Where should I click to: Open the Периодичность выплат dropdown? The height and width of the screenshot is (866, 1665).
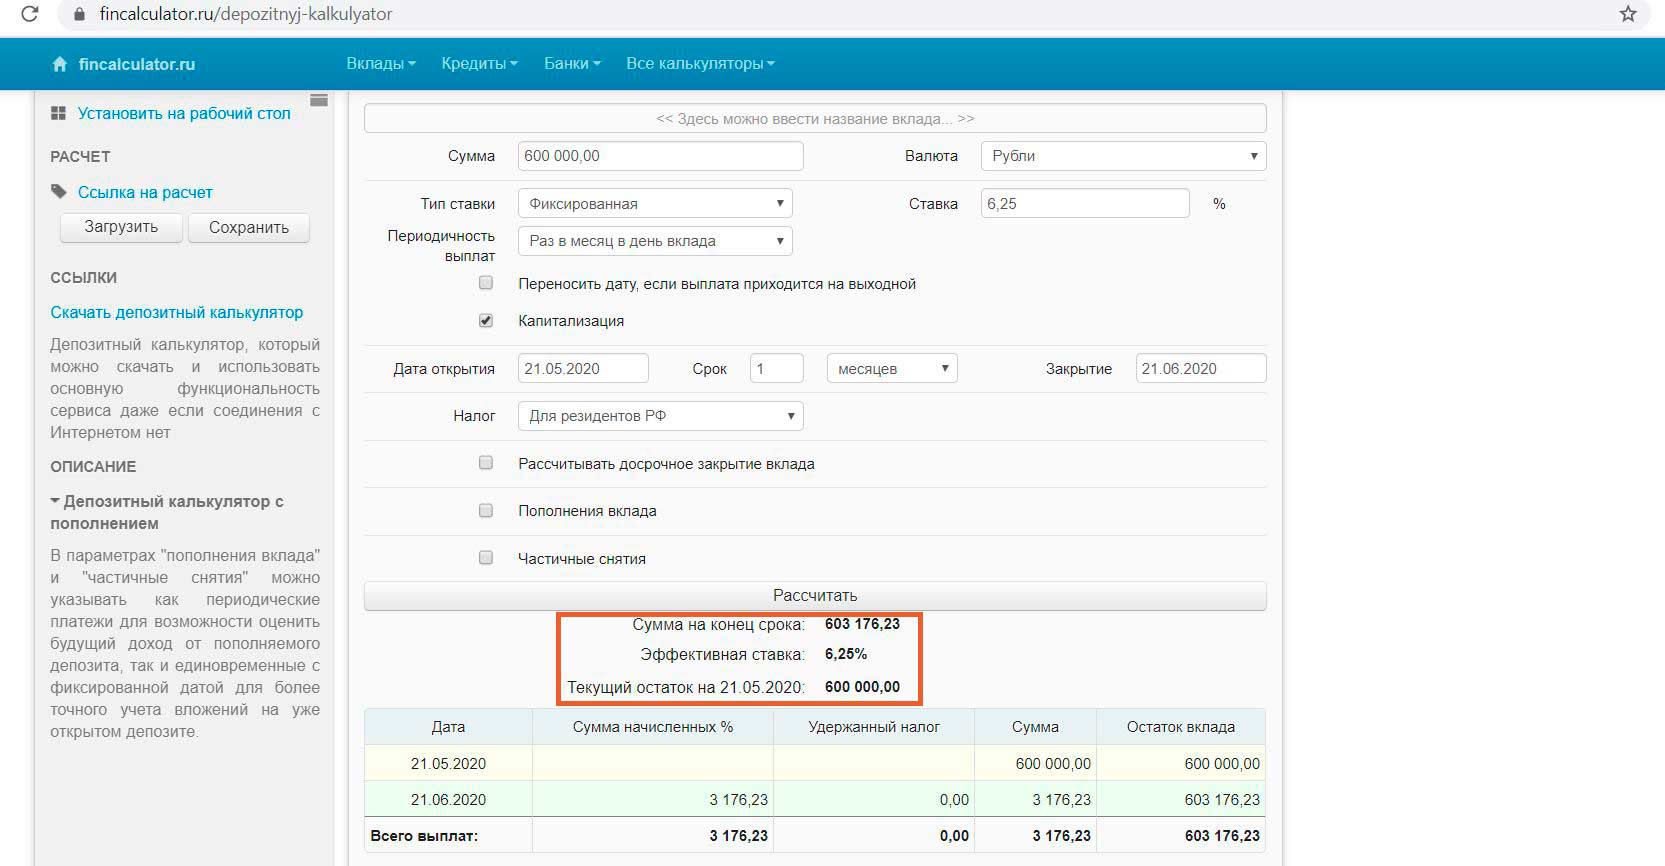click(655, 241)
